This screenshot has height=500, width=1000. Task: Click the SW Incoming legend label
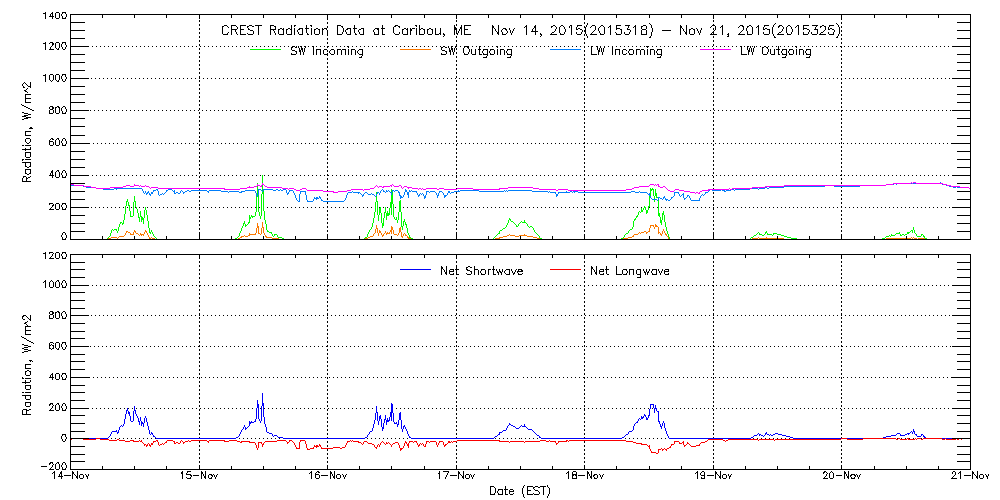pyautogui.click(x=327, y=52)
